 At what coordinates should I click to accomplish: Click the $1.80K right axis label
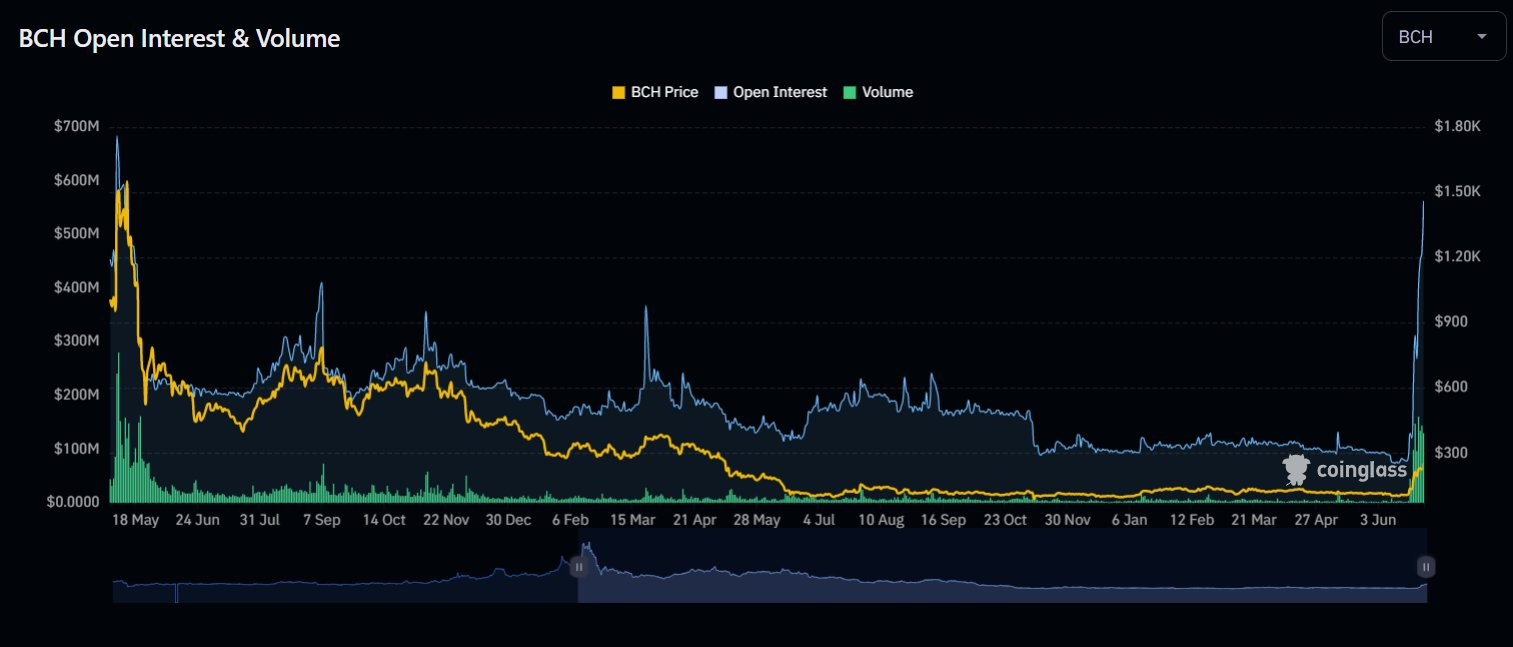(x=1456, y=126)
